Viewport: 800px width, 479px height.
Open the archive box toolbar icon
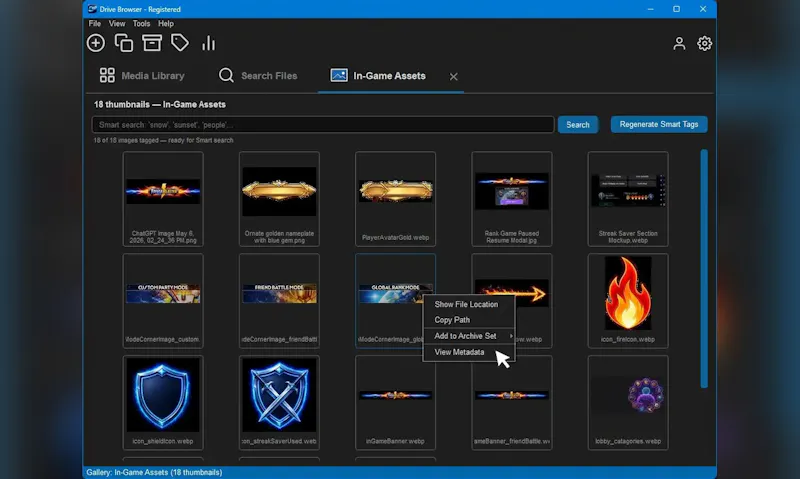click(x=152, y=43)
